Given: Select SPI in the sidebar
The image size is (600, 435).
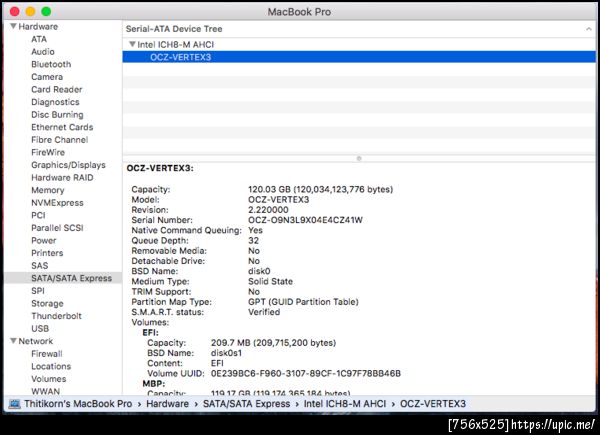Looking at the screenshot, I should [x=38, y=291].
